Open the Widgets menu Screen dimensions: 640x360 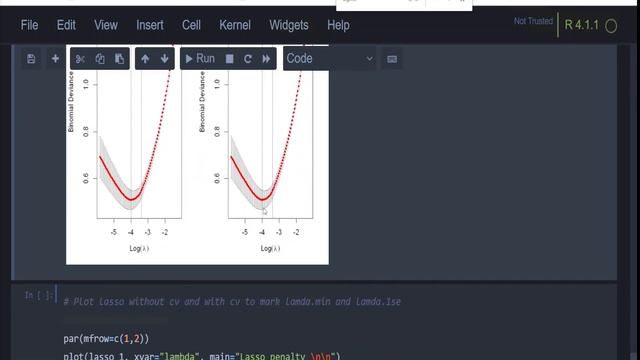point(289,25)
